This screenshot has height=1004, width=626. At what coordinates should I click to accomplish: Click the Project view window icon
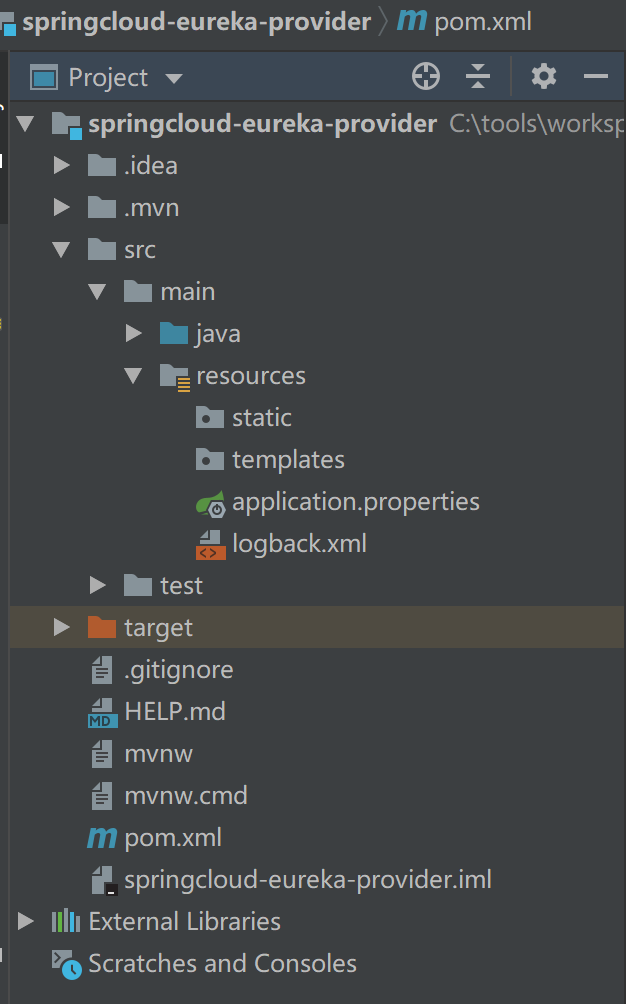(44, 77)
